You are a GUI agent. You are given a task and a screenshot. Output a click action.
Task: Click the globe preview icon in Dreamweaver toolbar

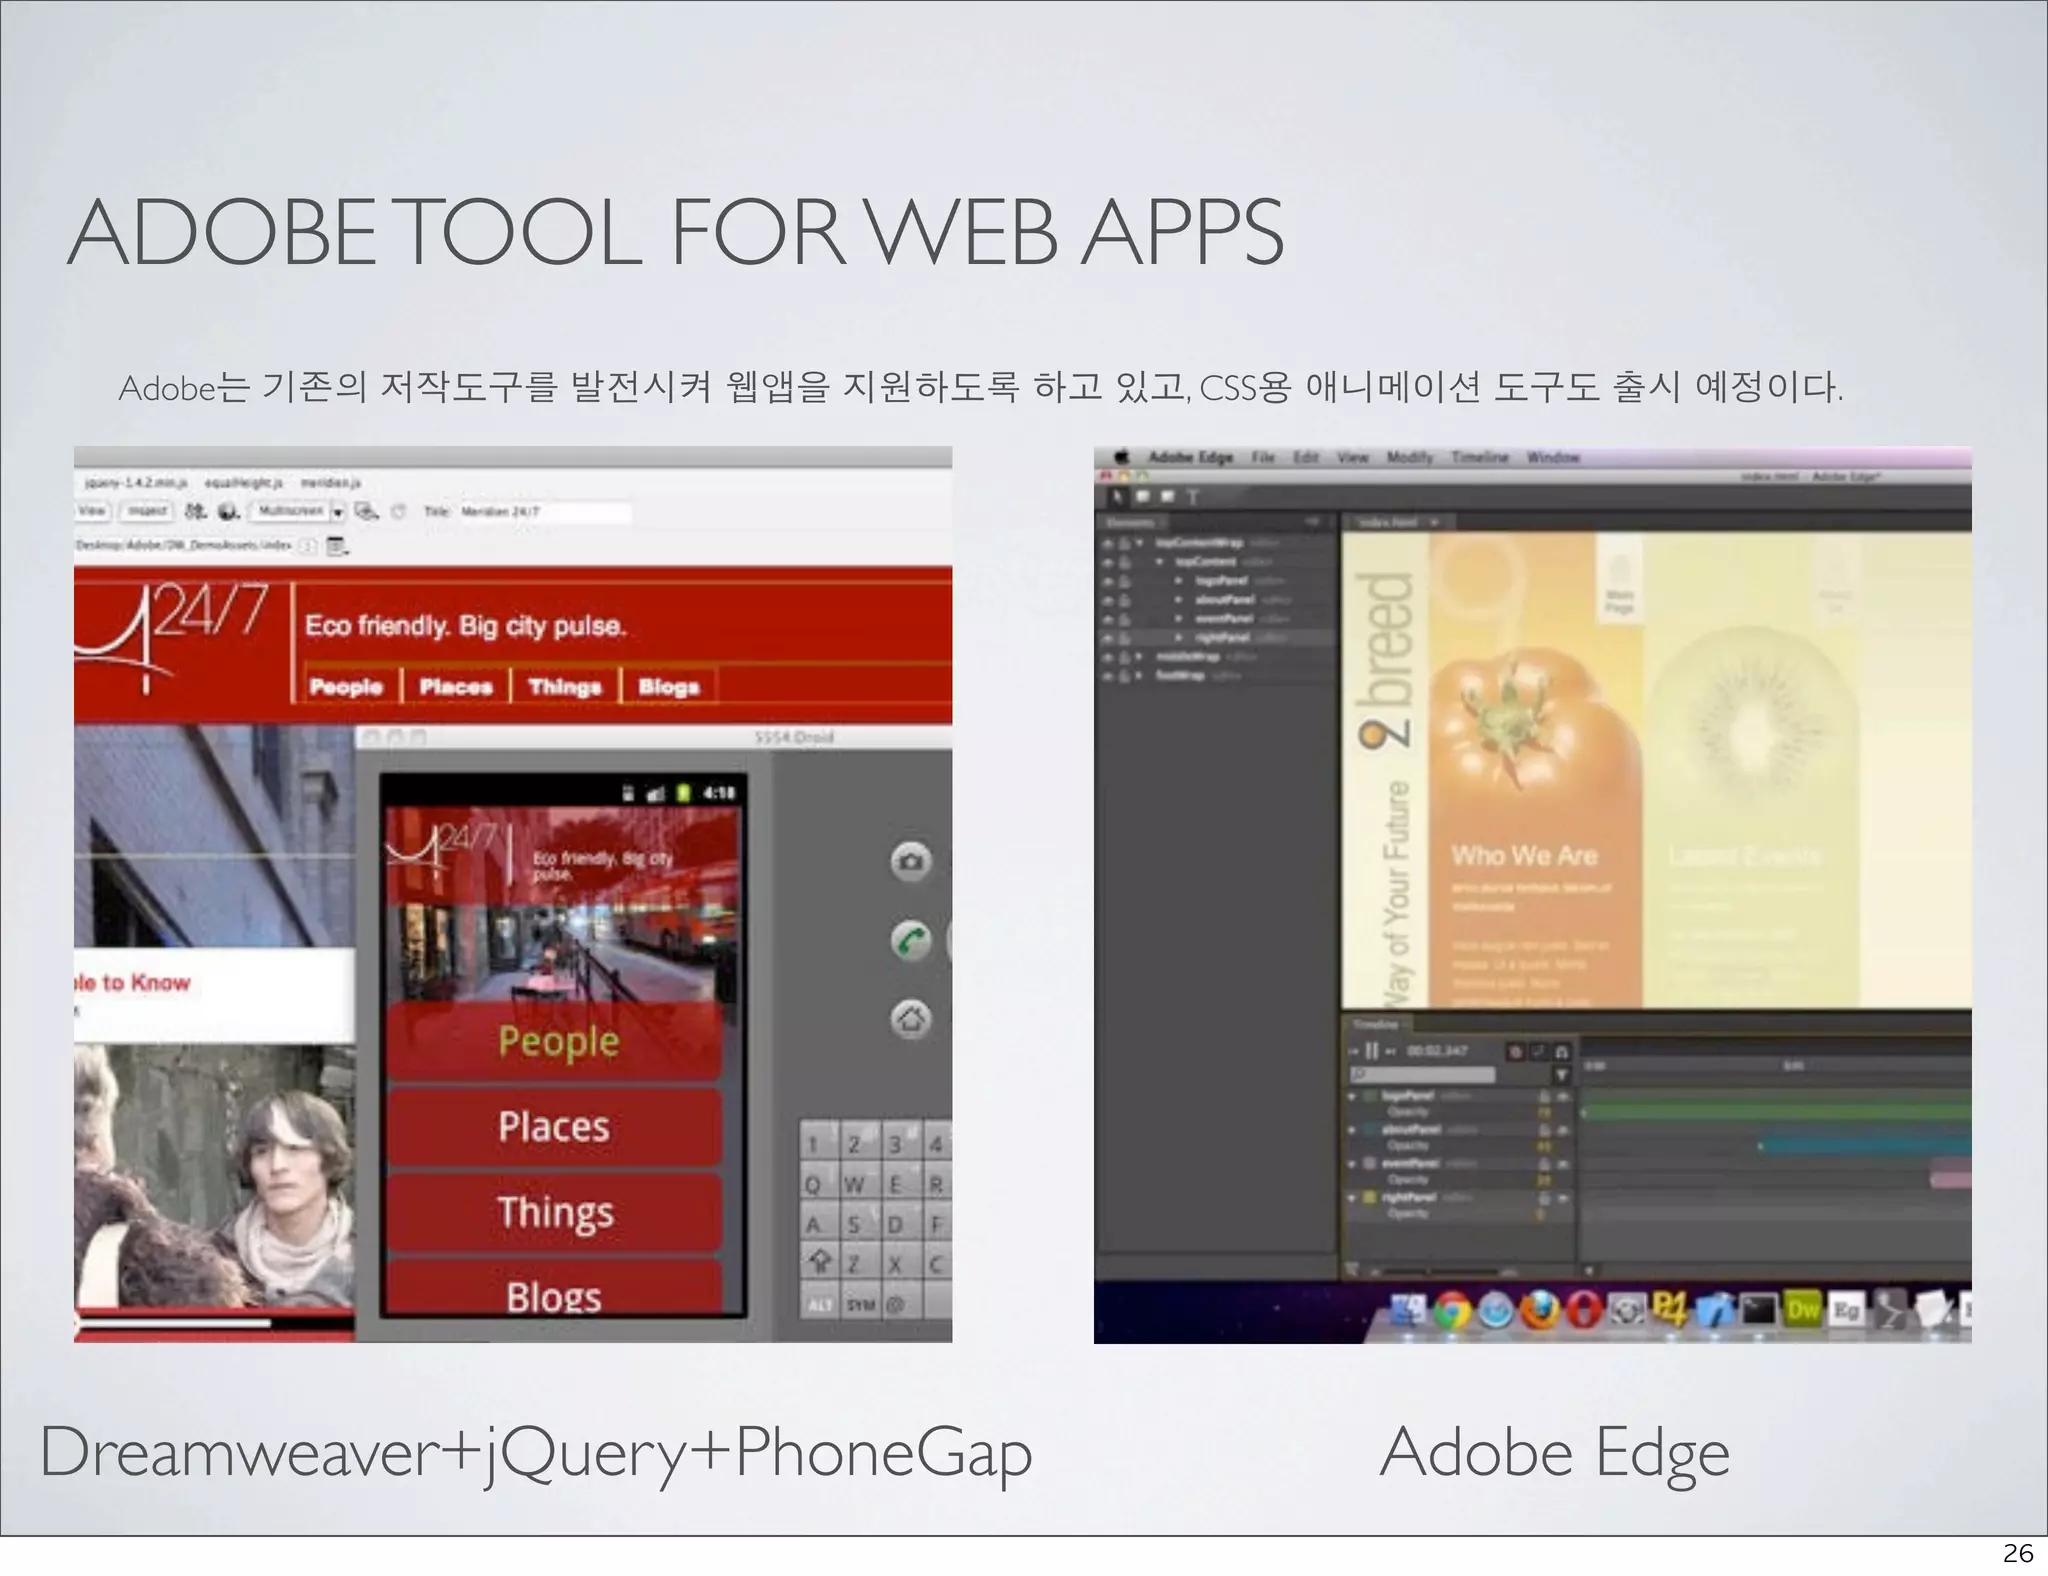229,511
